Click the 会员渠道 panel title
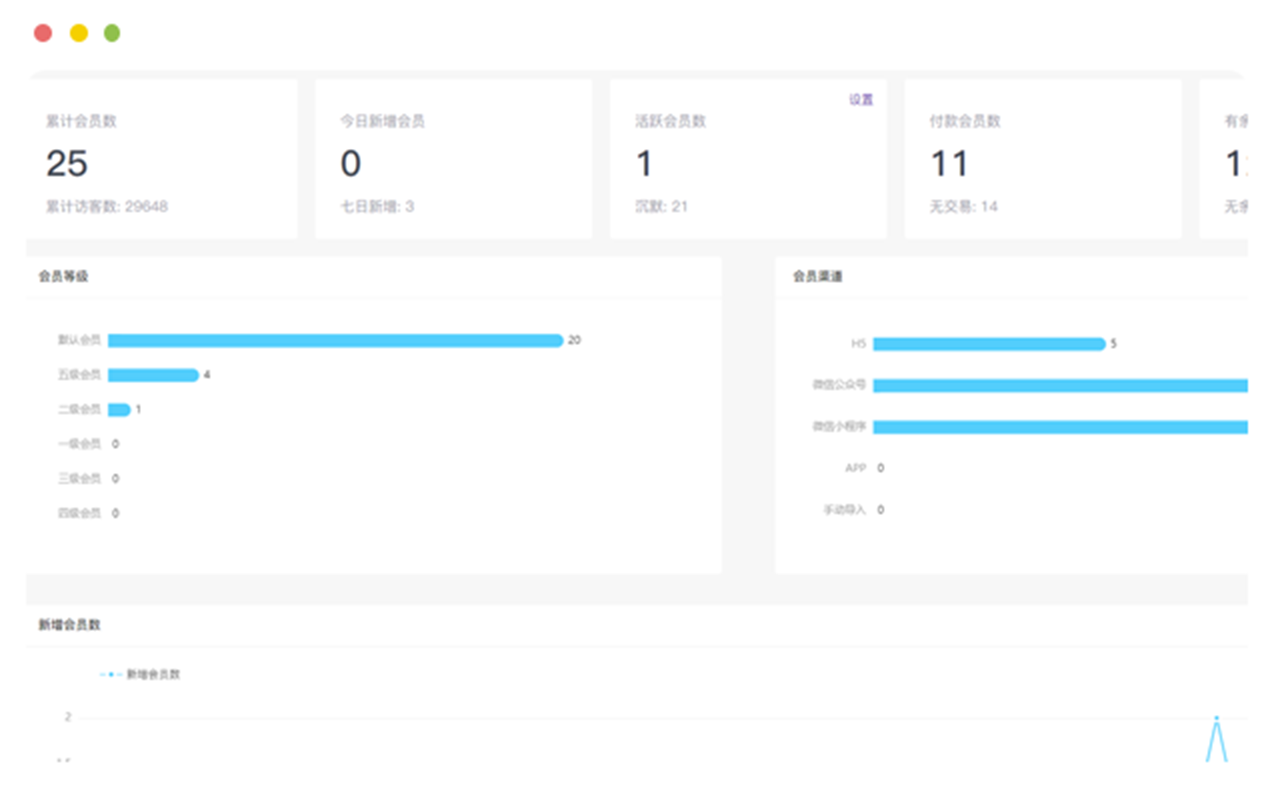Screen dimensions: 1276x790 click(817, 276)
